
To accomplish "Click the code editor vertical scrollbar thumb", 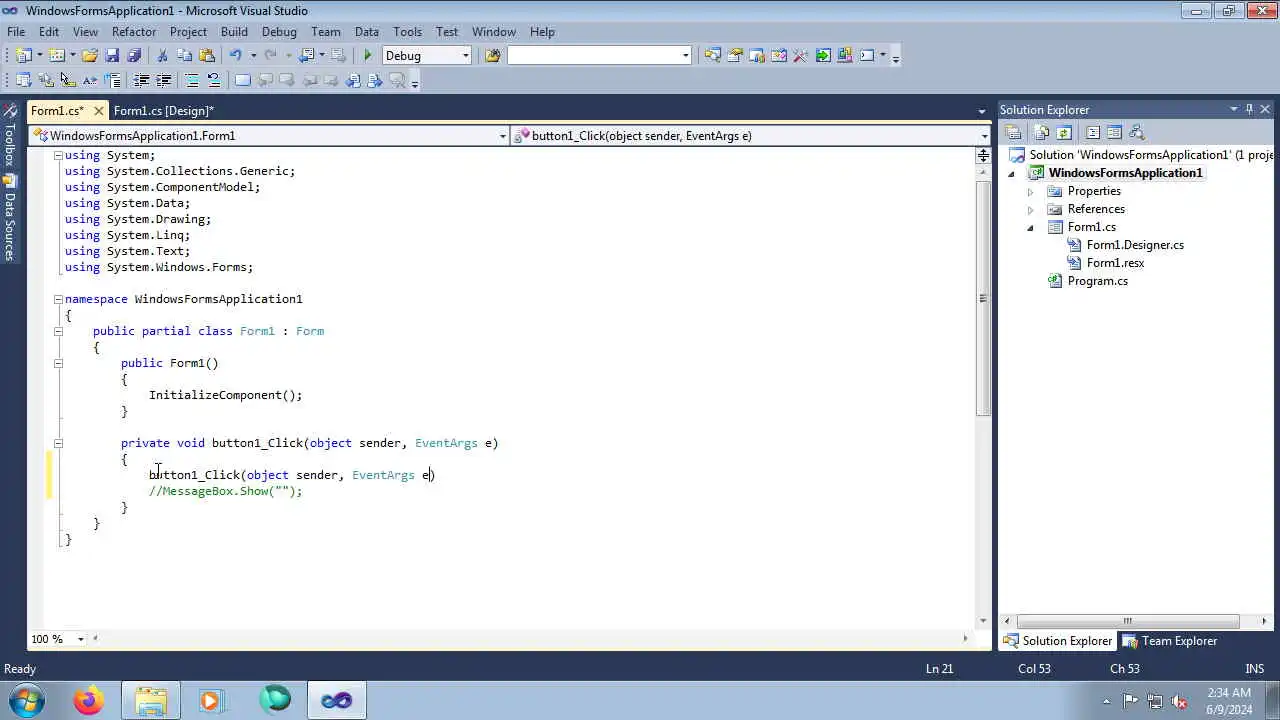I will pyautogui.click(x=983, y=297).
